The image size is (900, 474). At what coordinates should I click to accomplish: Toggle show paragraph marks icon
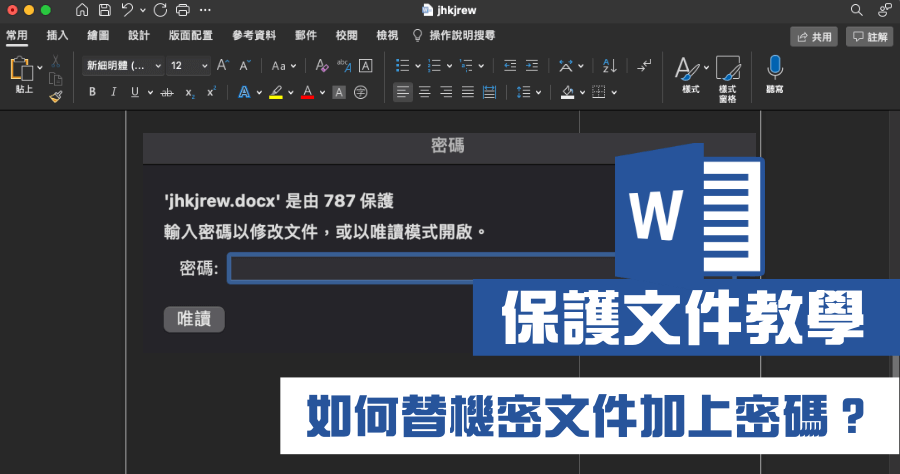[x=644, y=66]
